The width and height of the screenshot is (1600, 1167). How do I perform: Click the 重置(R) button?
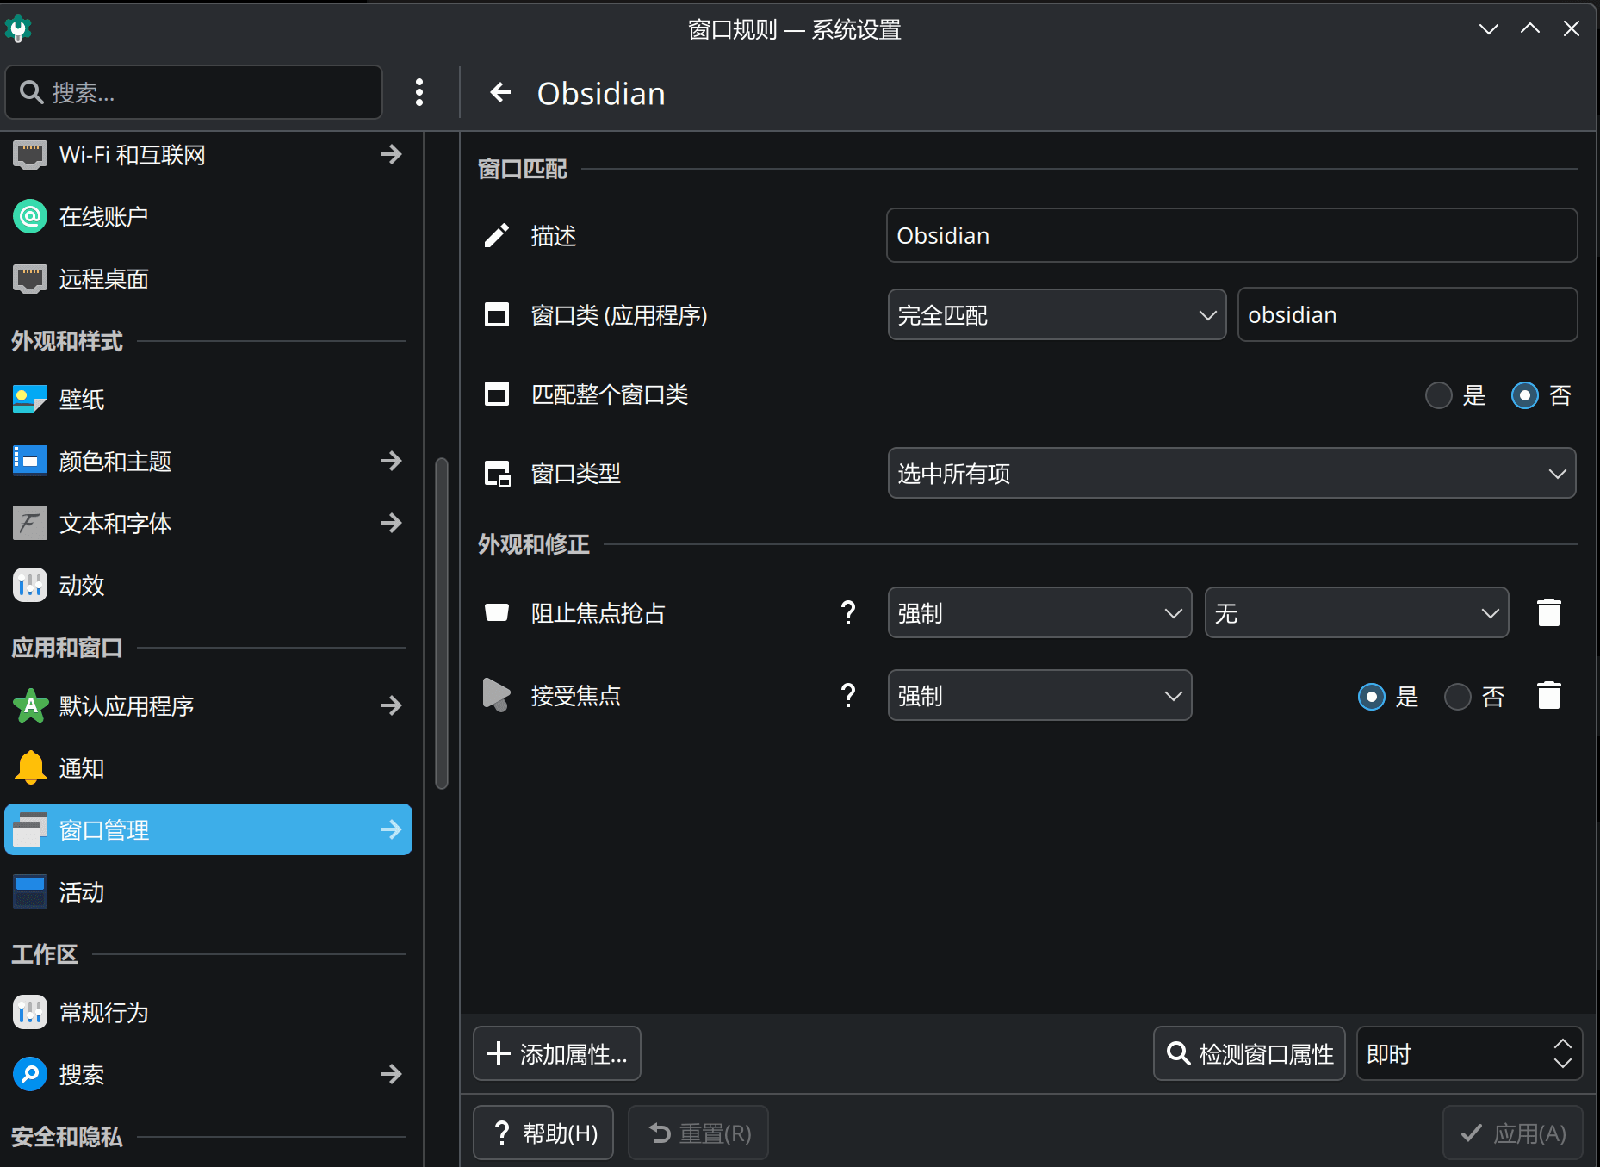tap(698, 1133)
